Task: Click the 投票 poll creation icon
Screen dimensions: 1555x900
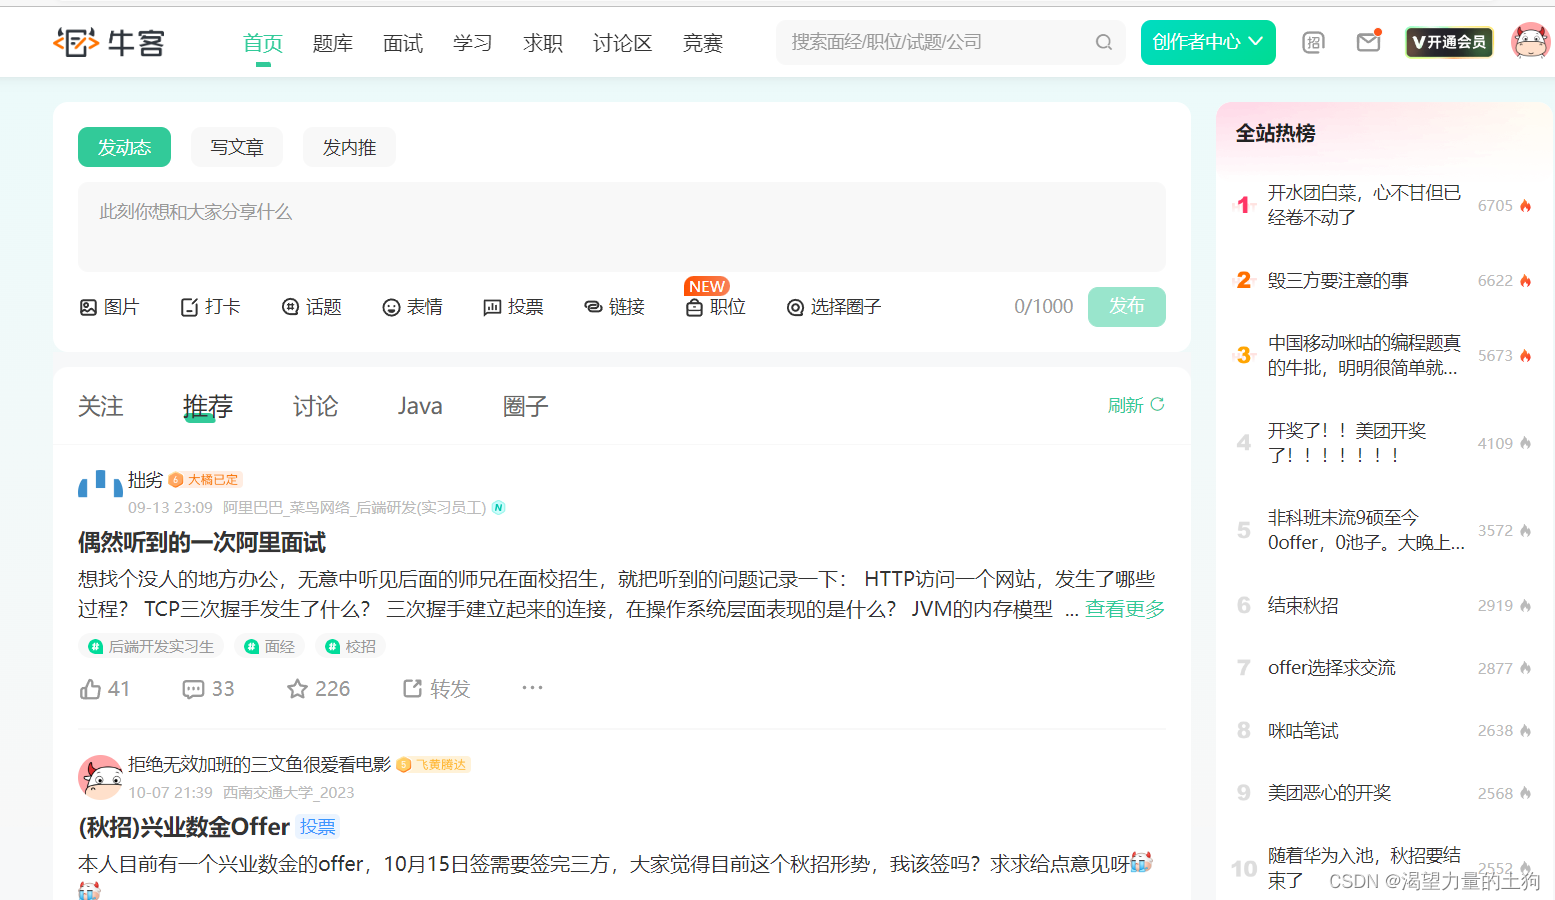Action: pyautogui.click(x=513, y=306)
